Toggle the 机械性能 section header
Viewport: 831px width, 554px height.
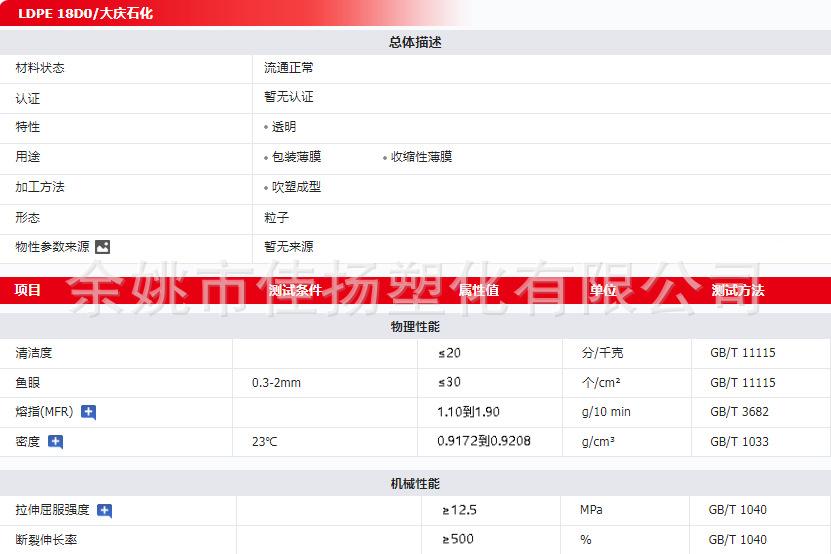tap(415, 484)
